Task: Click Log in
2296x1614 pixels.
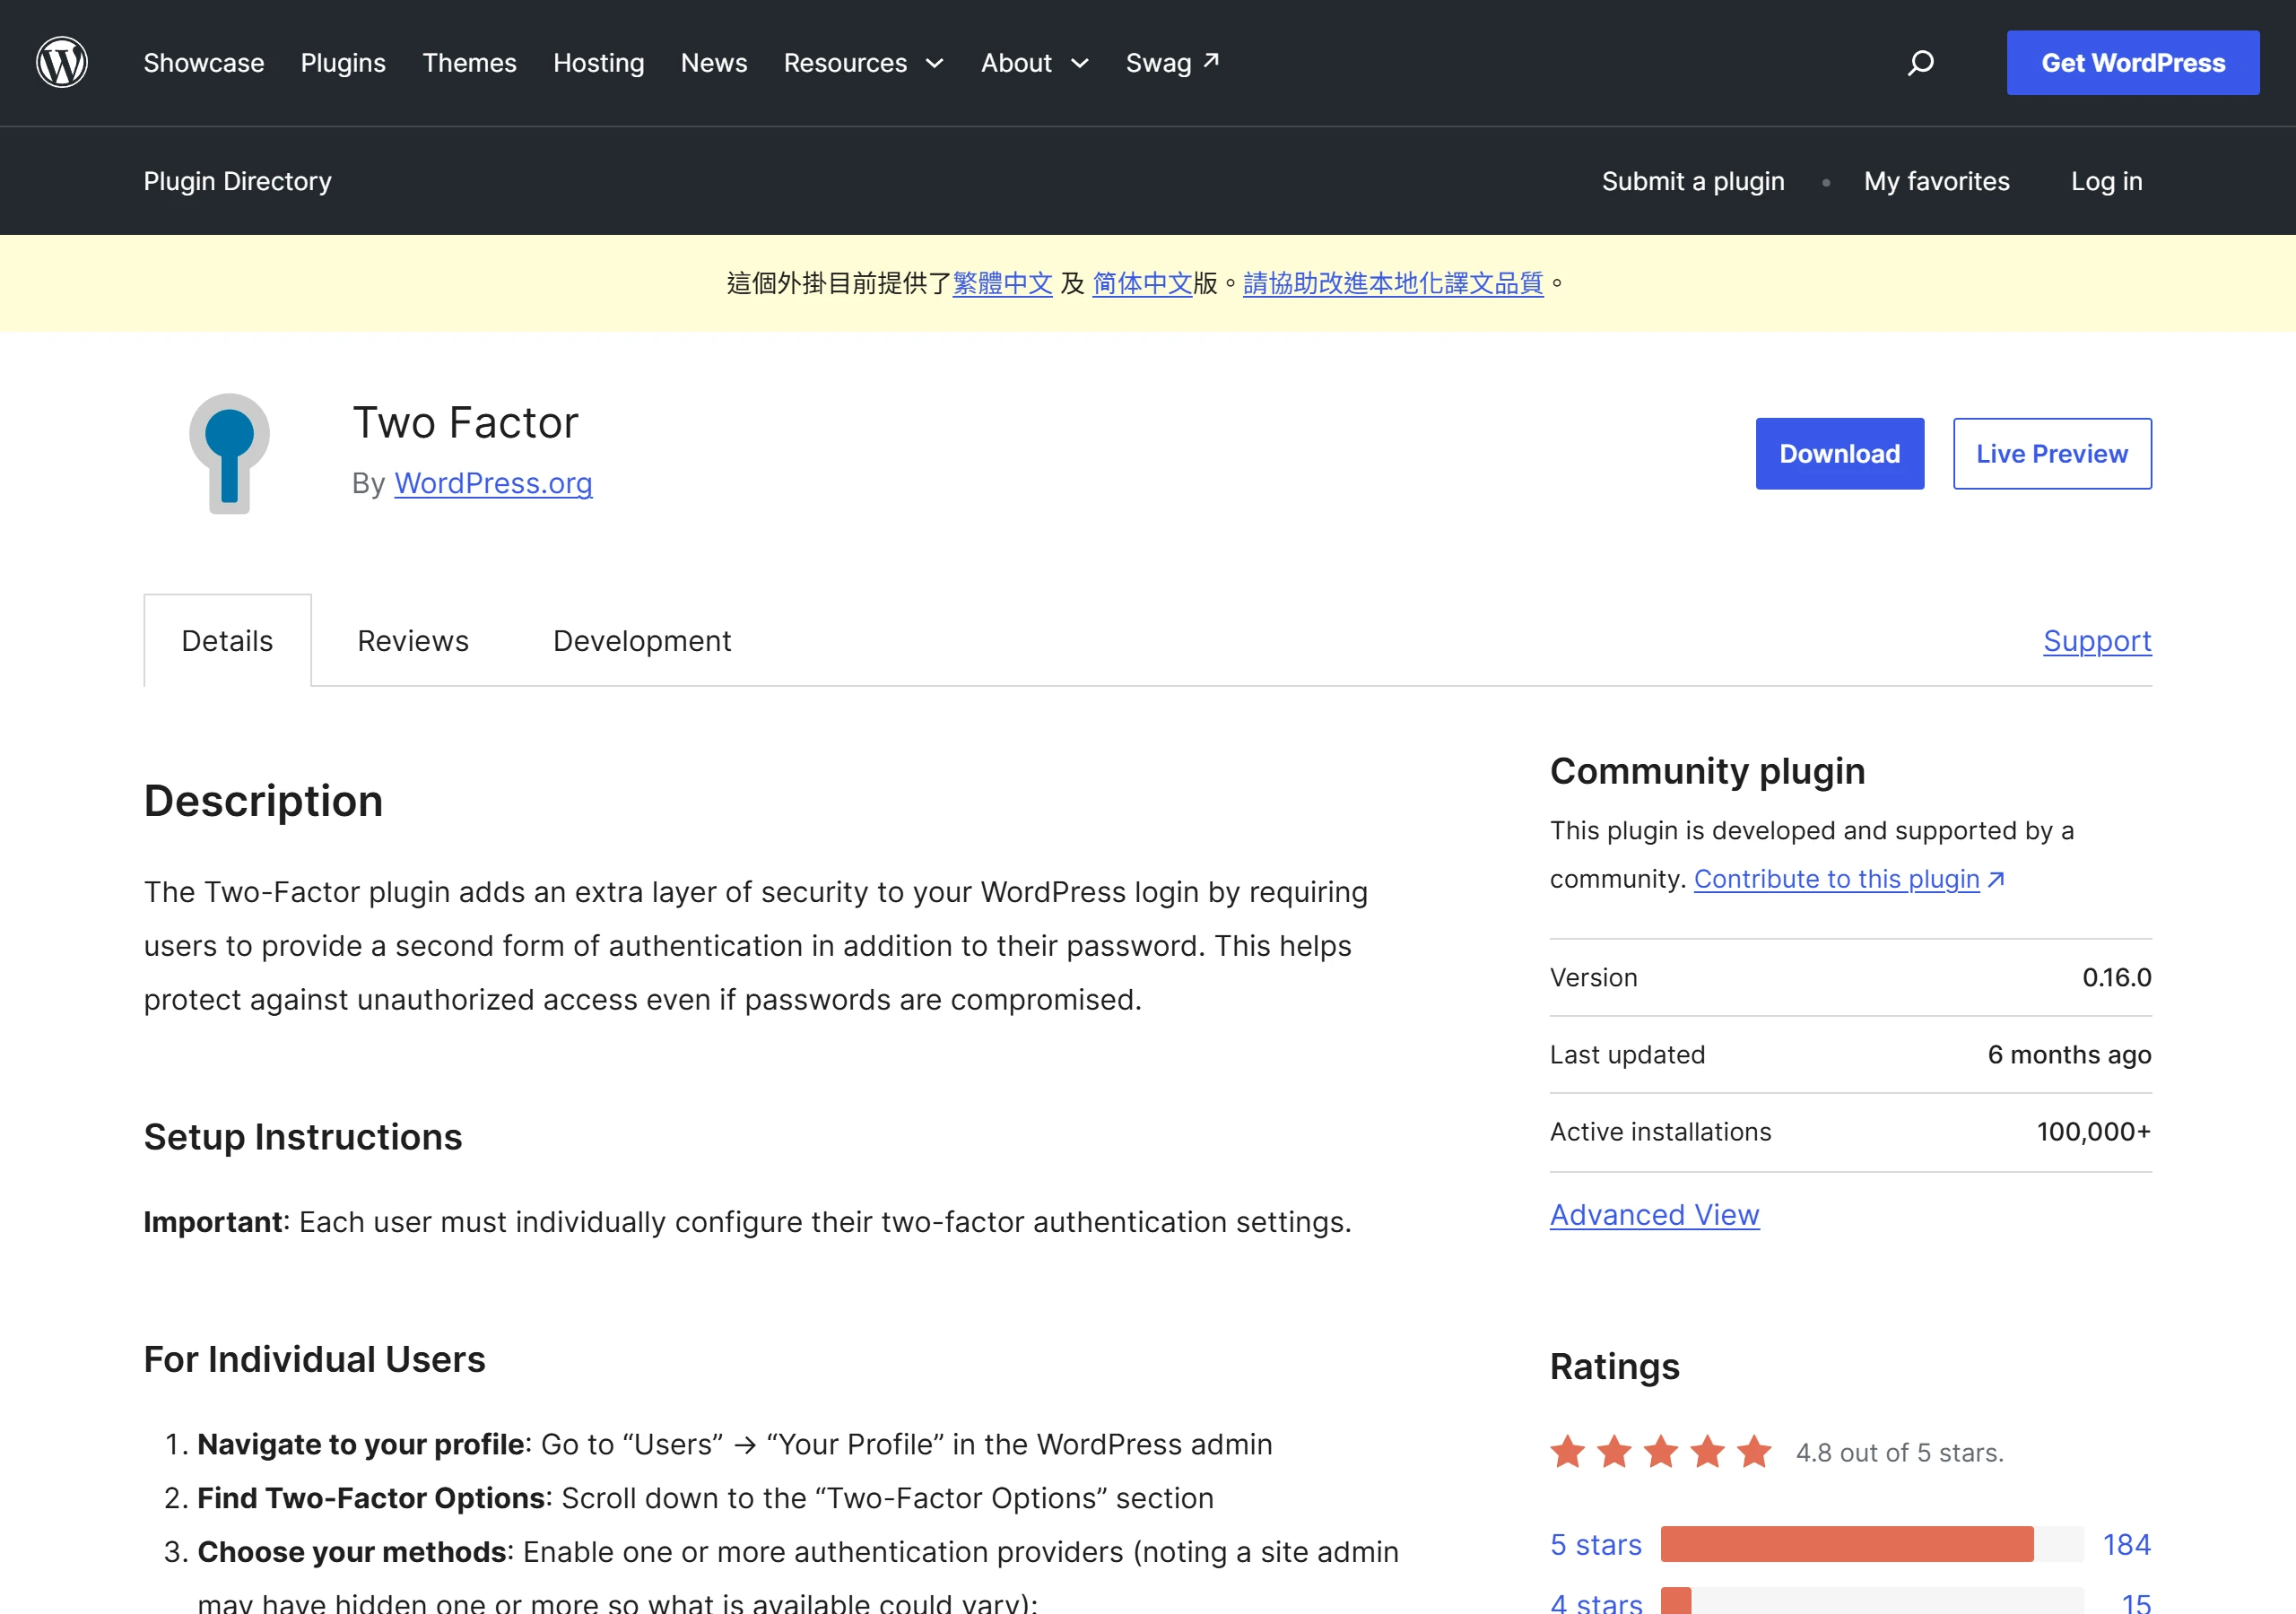Action: (2107, 181)
